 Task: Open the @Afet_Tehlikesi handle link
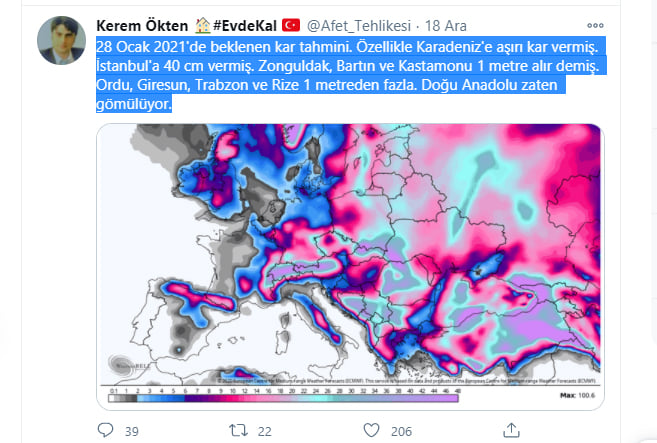pyautogui.click(x=359, y=26)
